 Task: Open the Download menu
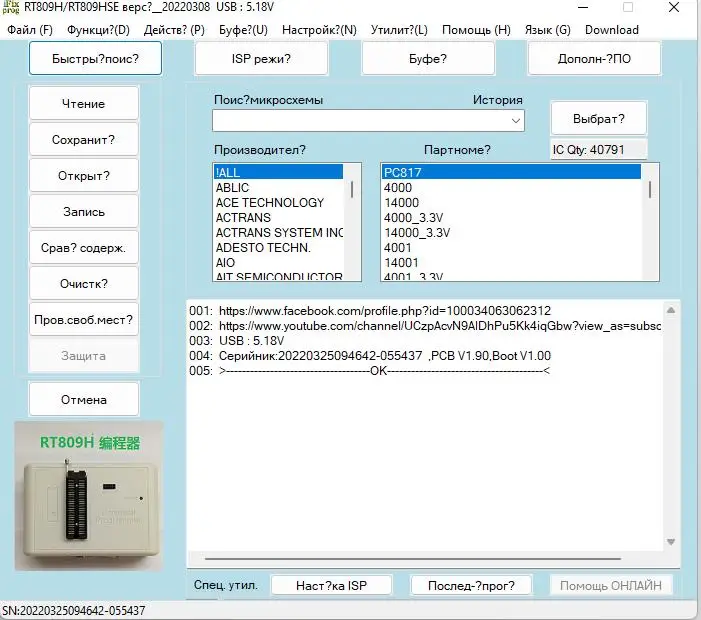[x=612, y=30]
